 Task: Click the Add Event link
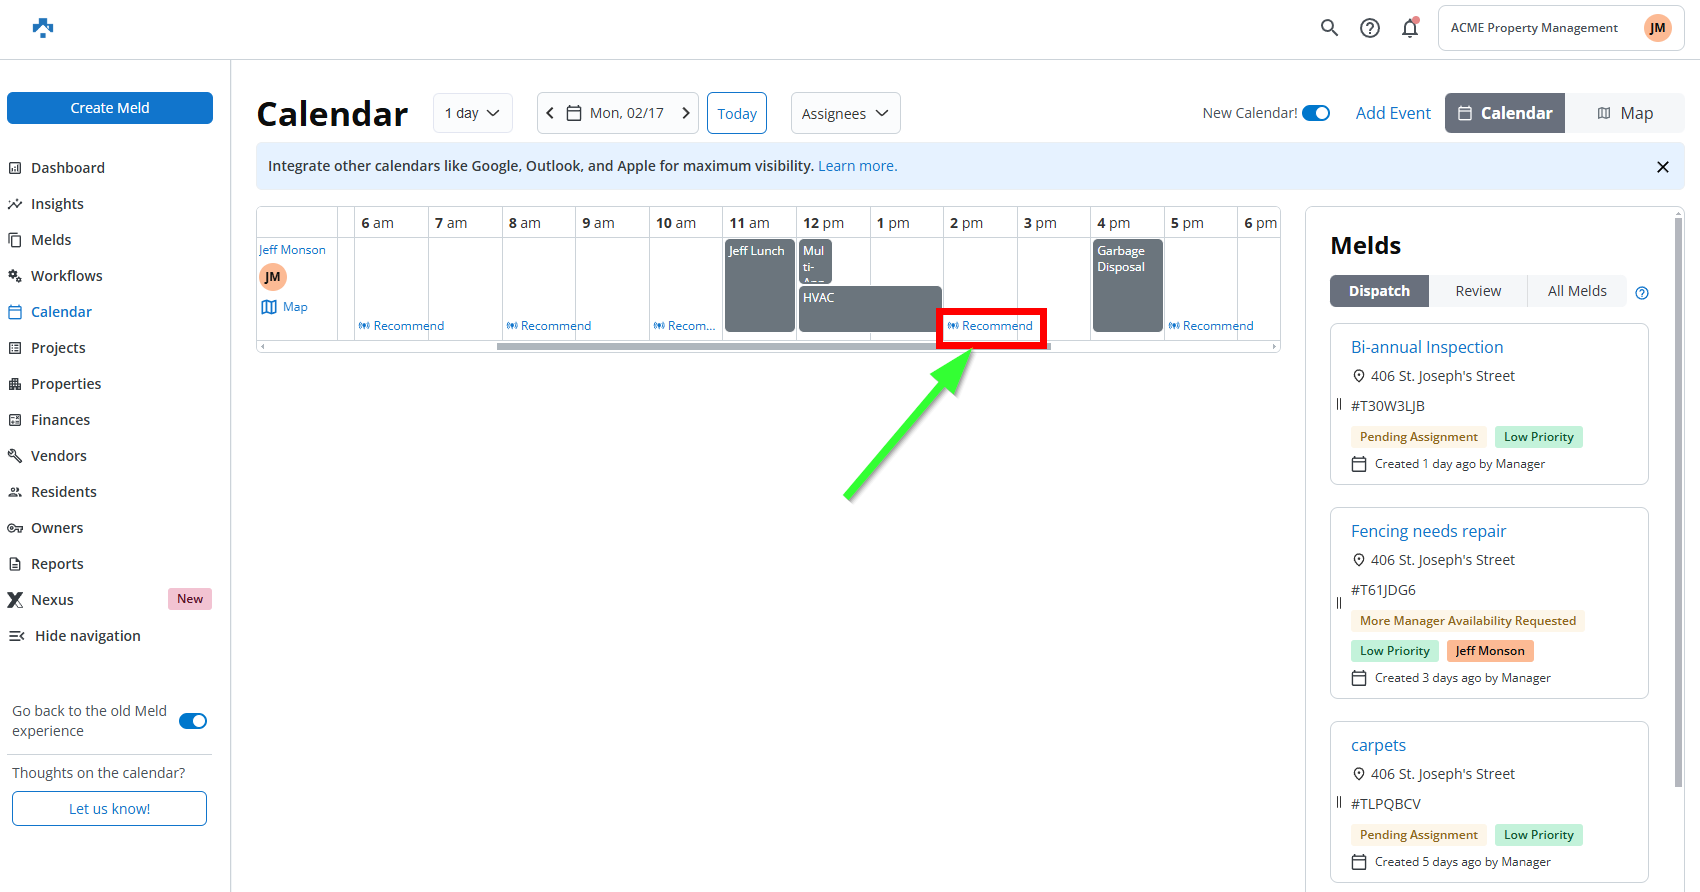click(1393, 113)
